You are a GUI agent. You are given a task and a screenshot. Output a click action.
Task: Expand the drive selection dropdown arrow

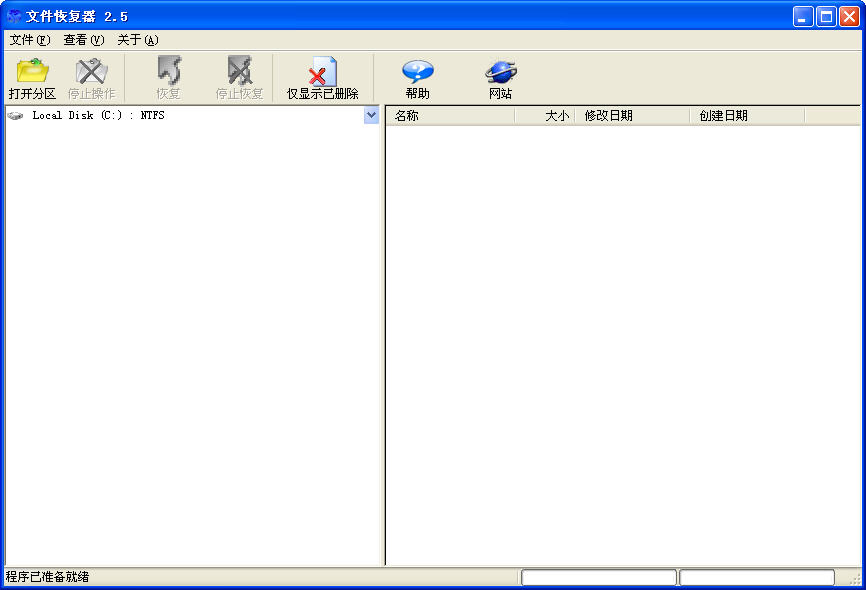[x=371, y=115]
